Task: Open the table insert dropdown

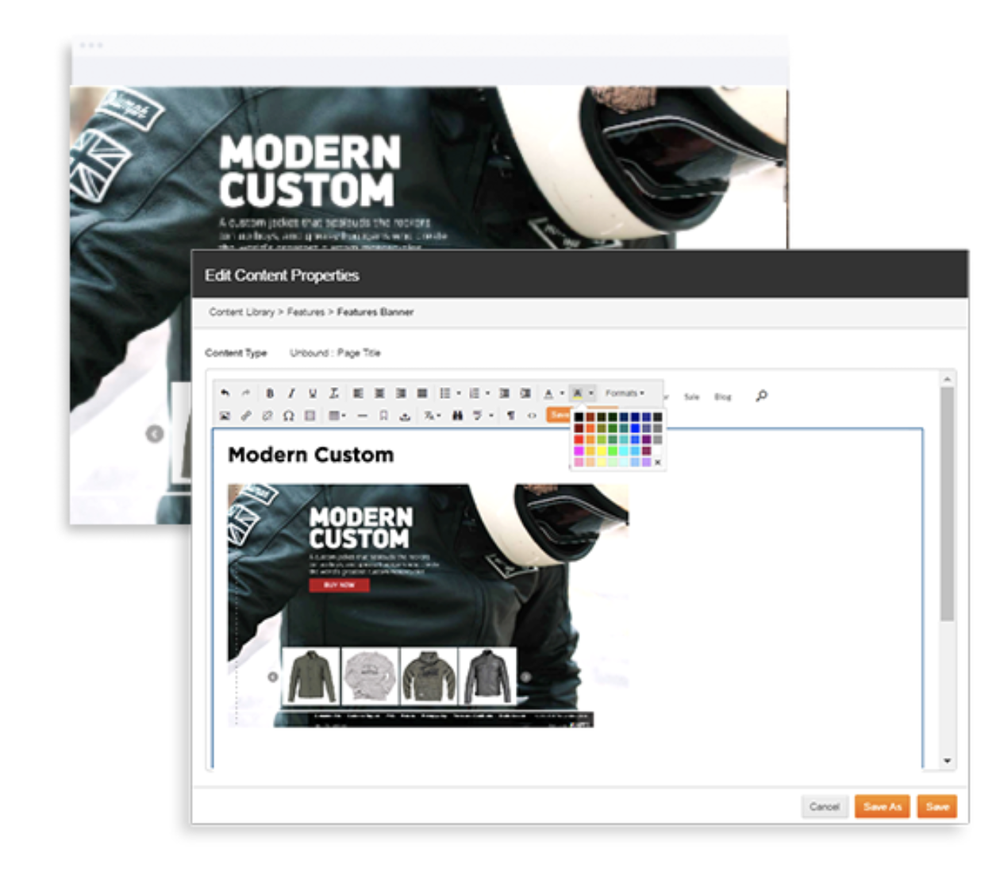Action: pyautogui.click(x=337, y=416)
